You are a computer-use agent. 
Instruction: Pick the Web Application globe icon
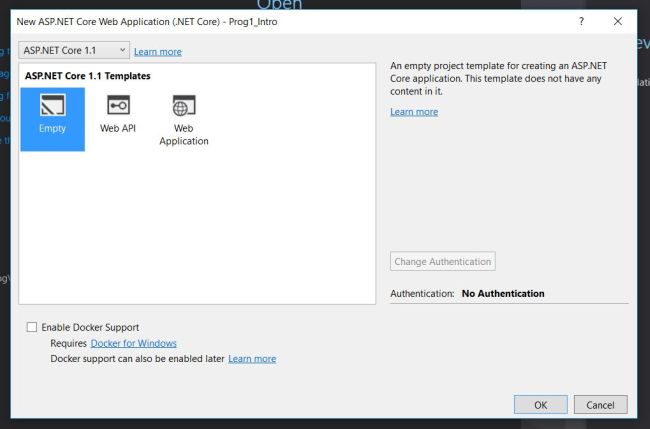pyautogui.click(x=184, y=106)
